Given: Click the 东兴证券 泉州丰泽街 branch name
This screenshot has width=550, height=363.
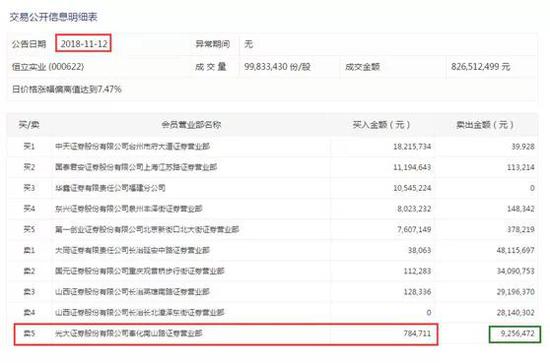Looking at the screenshot, I should click(x=129, y=209).
